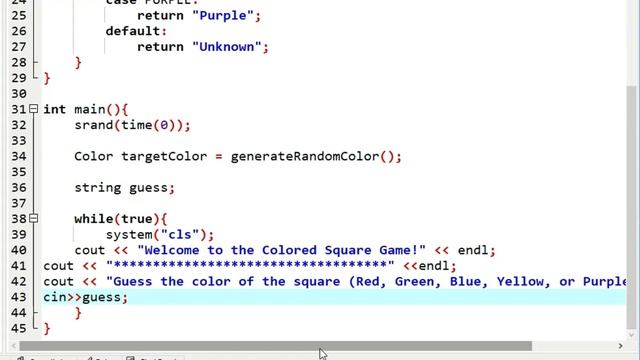Click the cin>>guess; statement
Image resolution: width=640 pixels, height=360 pixels.
[x=86, y=297]
